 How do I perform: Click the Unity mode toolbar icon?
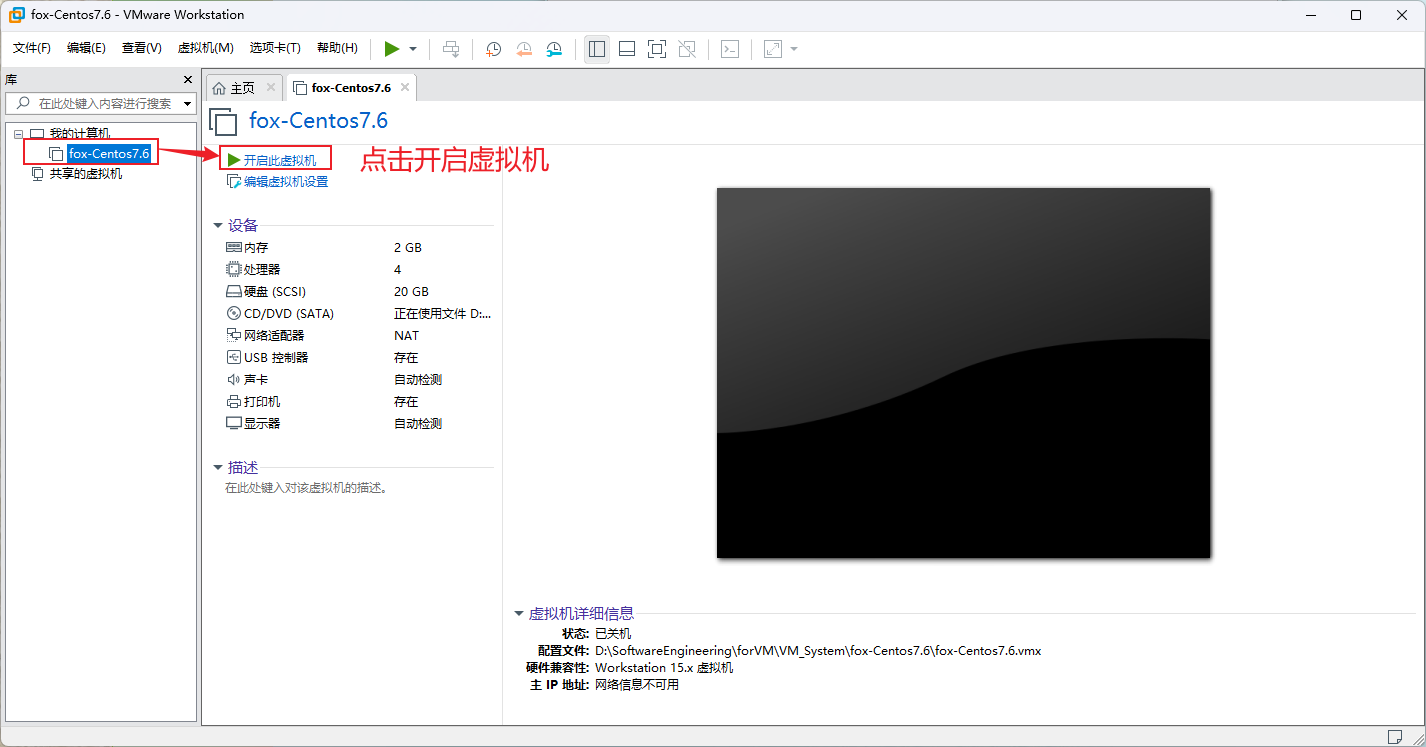click(x=687, y=49)
